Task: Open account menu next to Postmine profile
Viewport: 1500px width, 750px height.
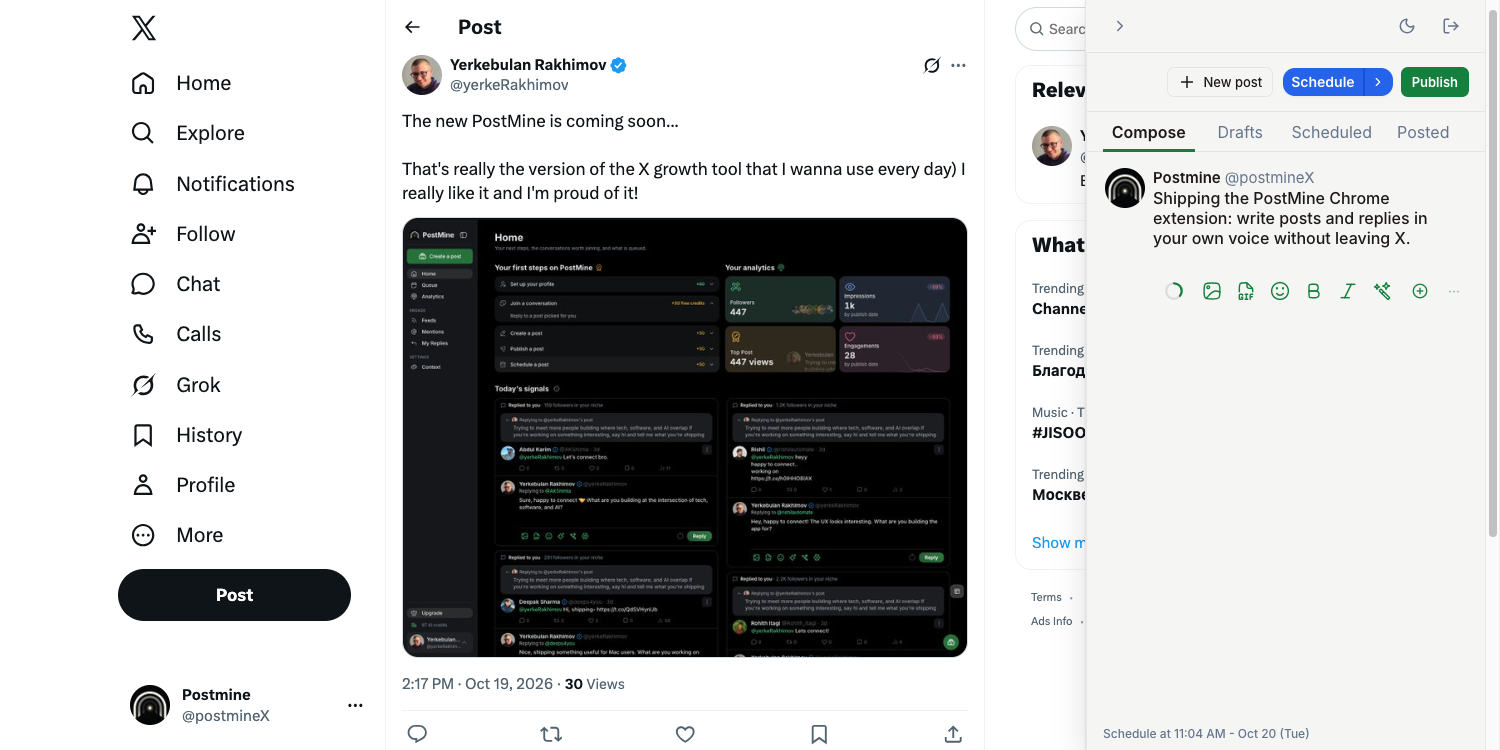Action: pyautogui.click(x=355, y=705)
